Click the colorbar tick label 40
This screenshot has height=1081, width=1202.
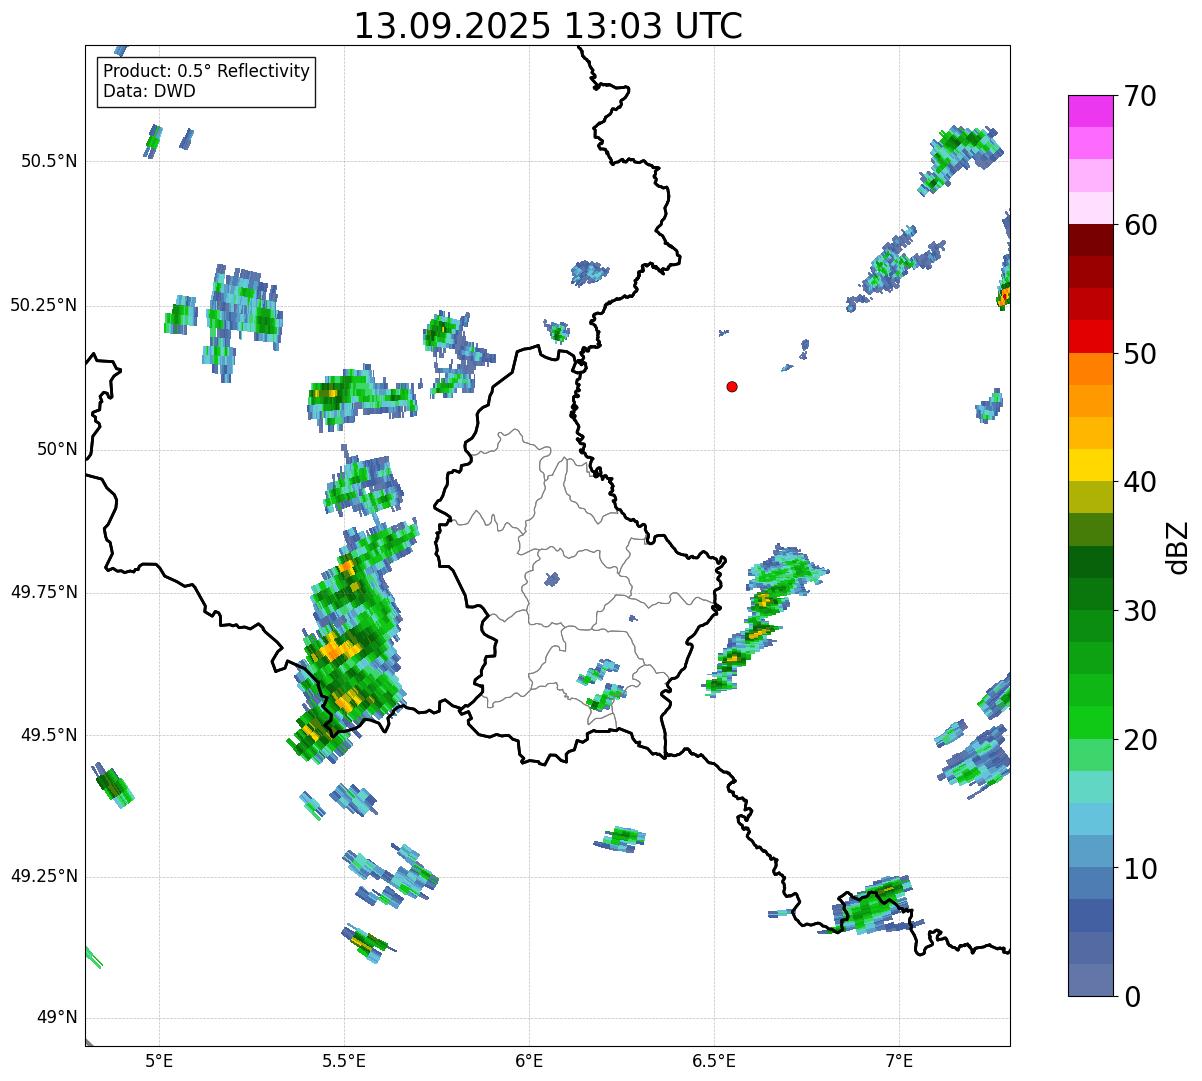pyautogui.click(x=1140, y=483)
